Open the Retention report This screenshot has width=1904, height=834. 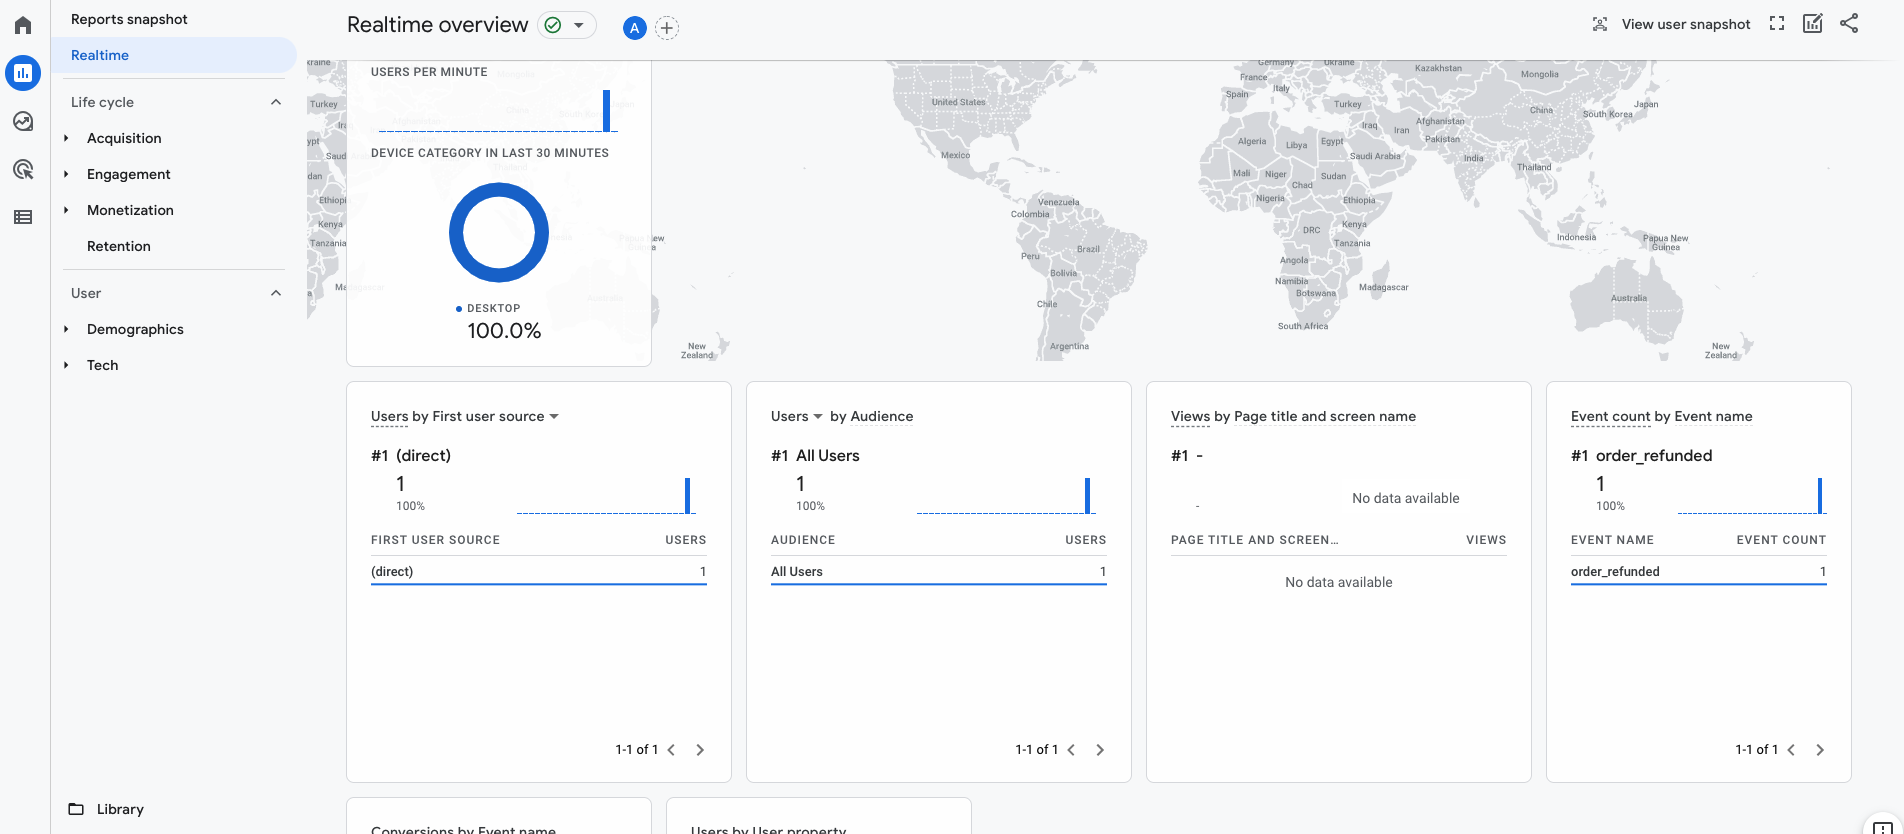pyautogui.click(x=119, y=246)
